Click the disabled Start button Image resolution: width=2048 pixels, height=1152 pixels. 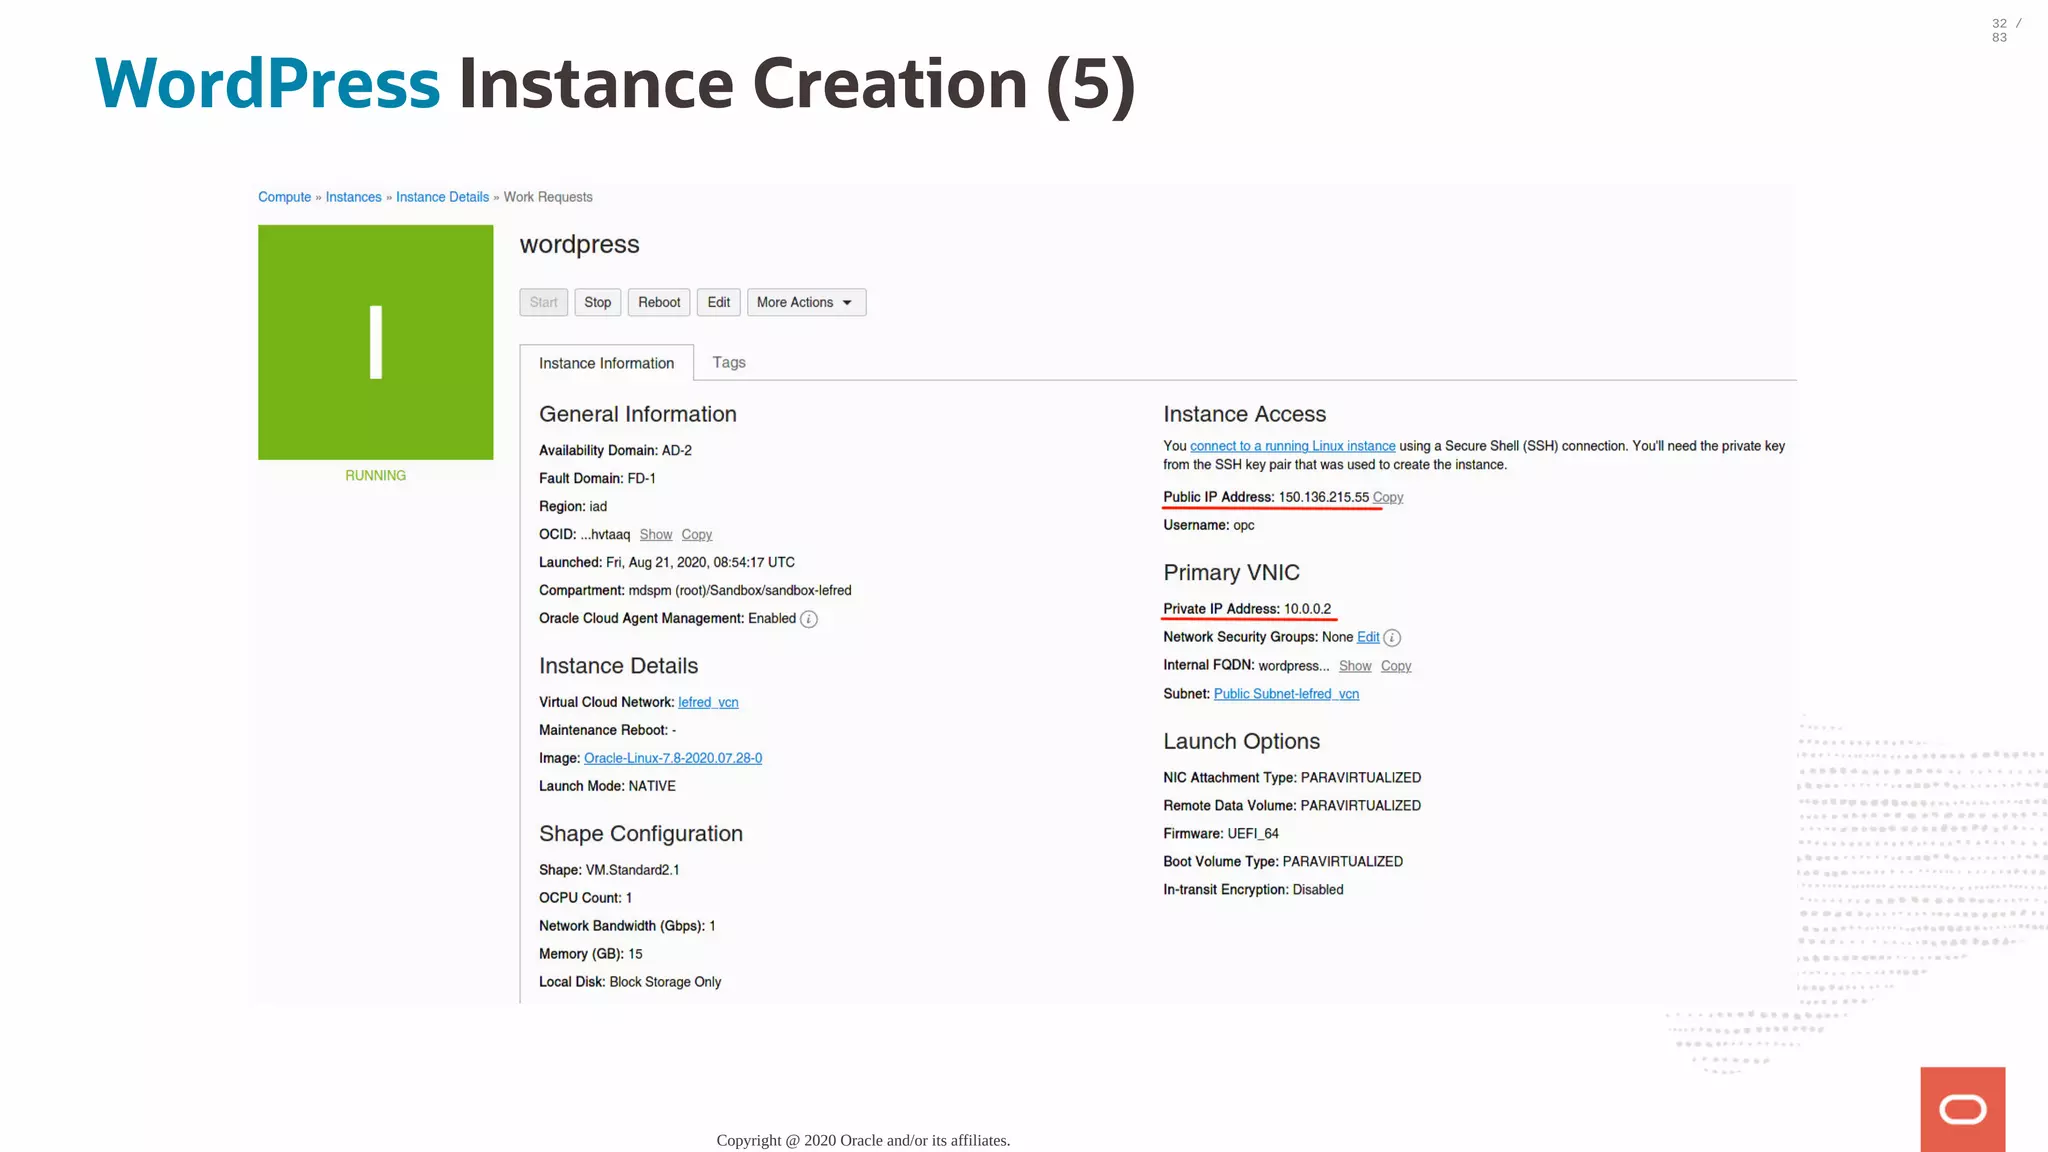click(x=543, y=302)
